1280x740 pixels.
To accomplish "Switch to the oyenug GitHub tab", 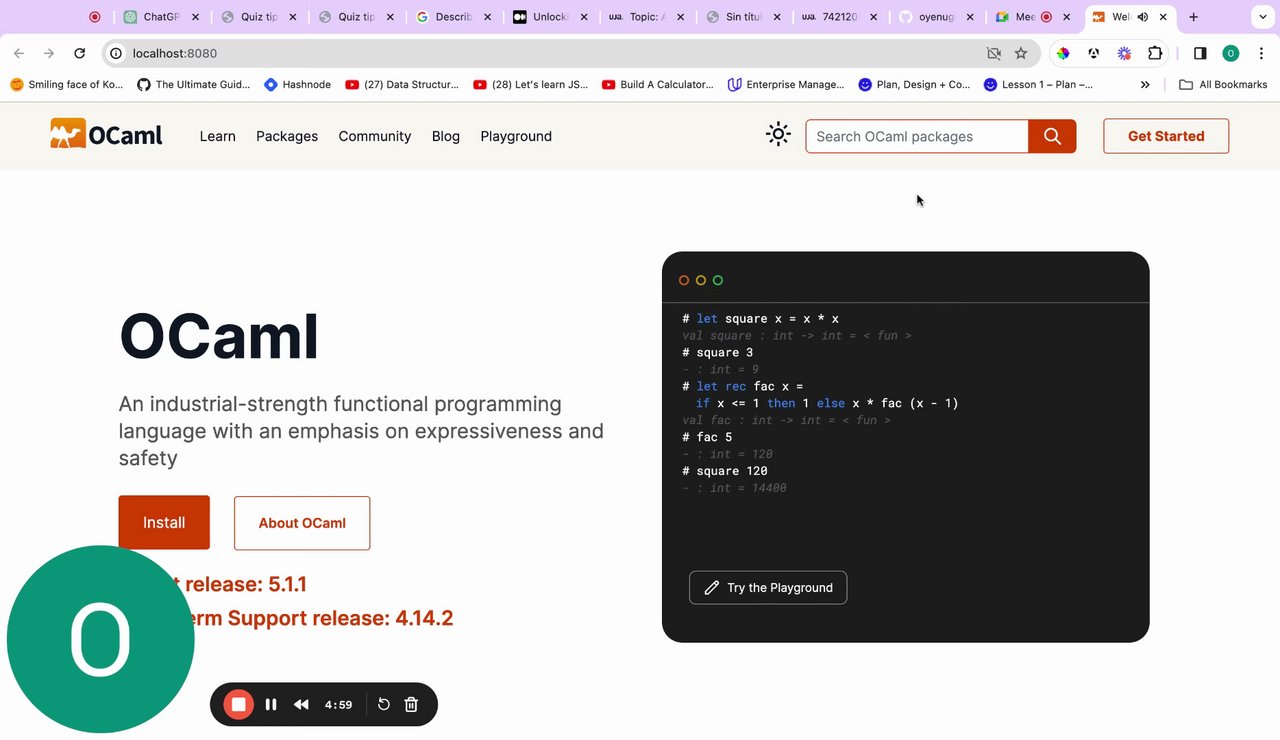I will [936, 17].
